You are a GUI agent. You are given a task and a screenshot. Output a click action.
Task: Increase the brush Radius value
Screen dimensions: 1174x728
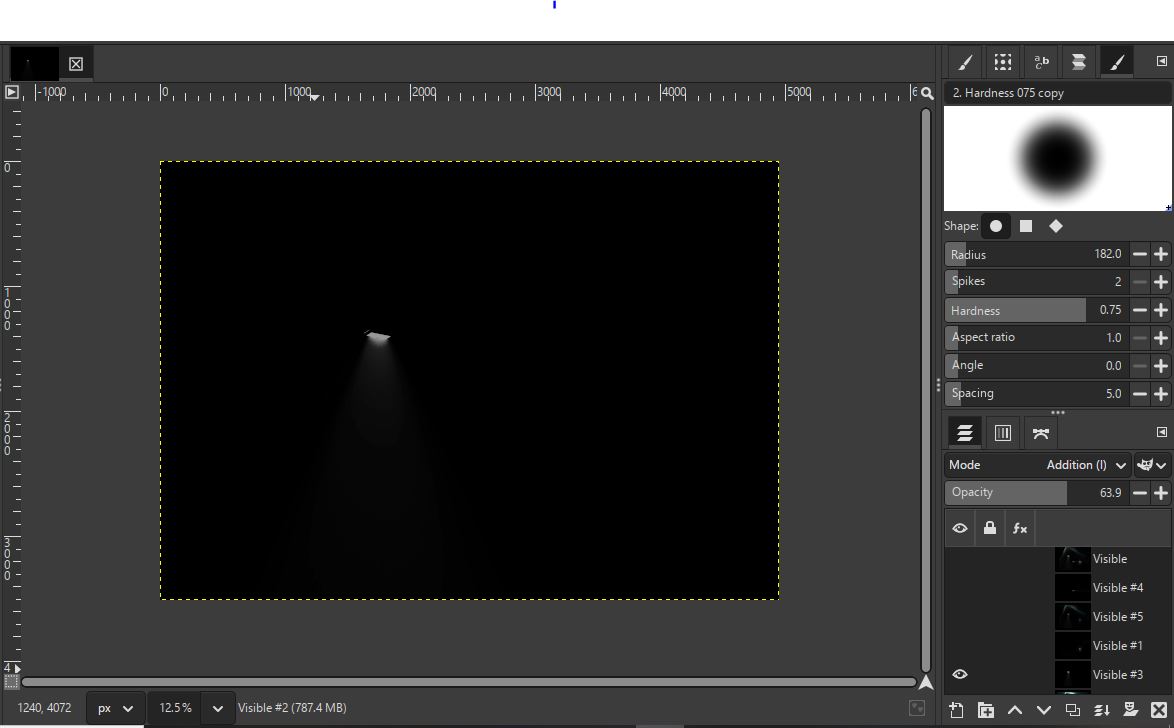pos(1161,255)
